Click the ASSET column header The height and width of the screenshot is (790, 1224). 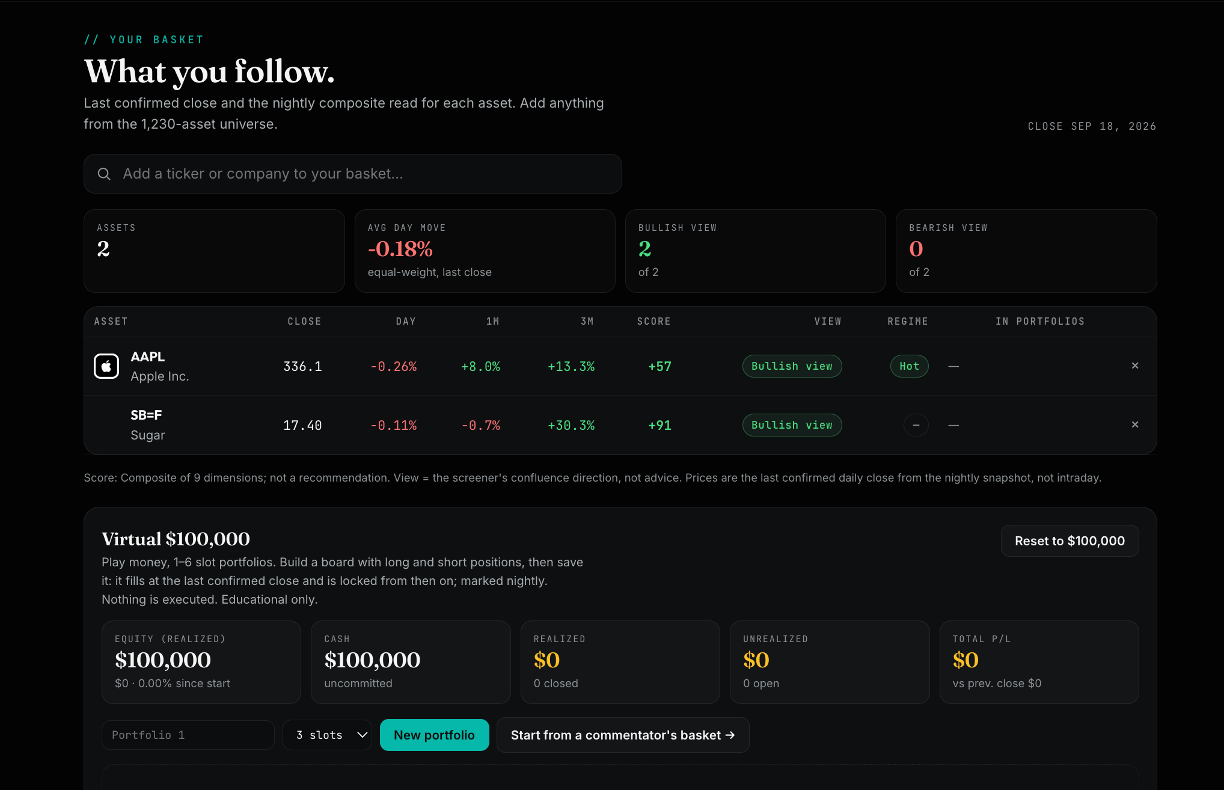111,322
